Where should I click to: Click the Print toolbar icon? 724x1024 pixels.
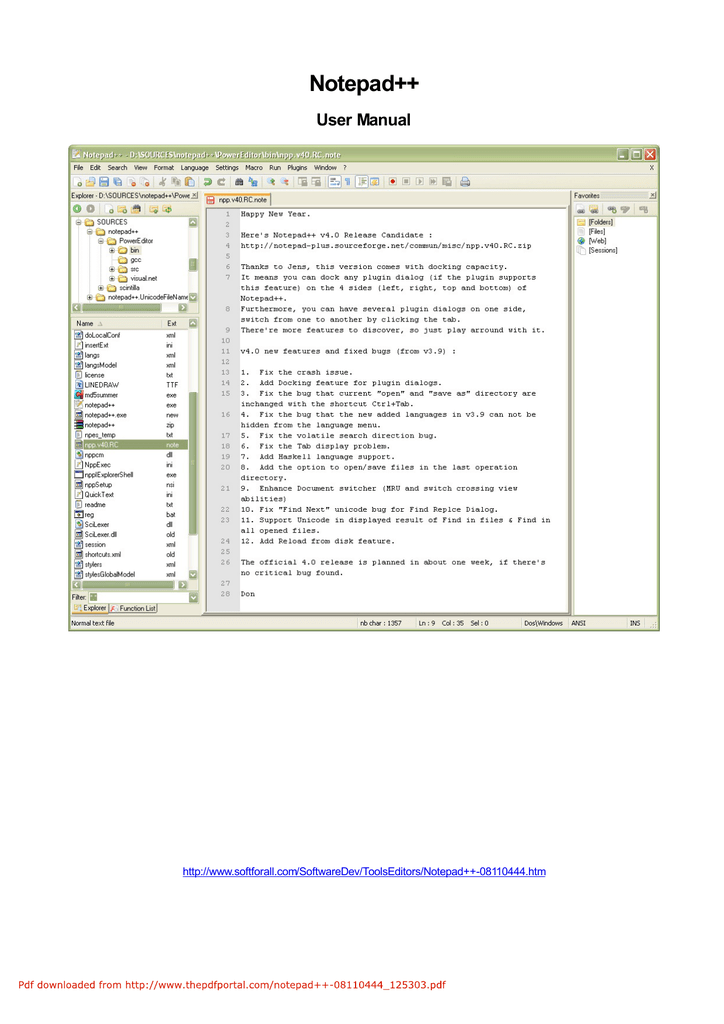(465, 182)
